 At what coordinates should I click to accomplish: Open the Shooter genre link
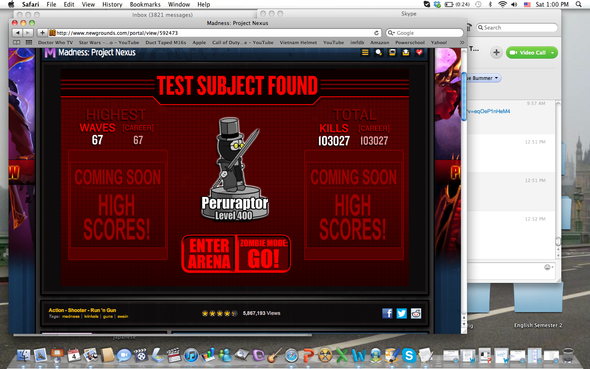pos(77,310)
